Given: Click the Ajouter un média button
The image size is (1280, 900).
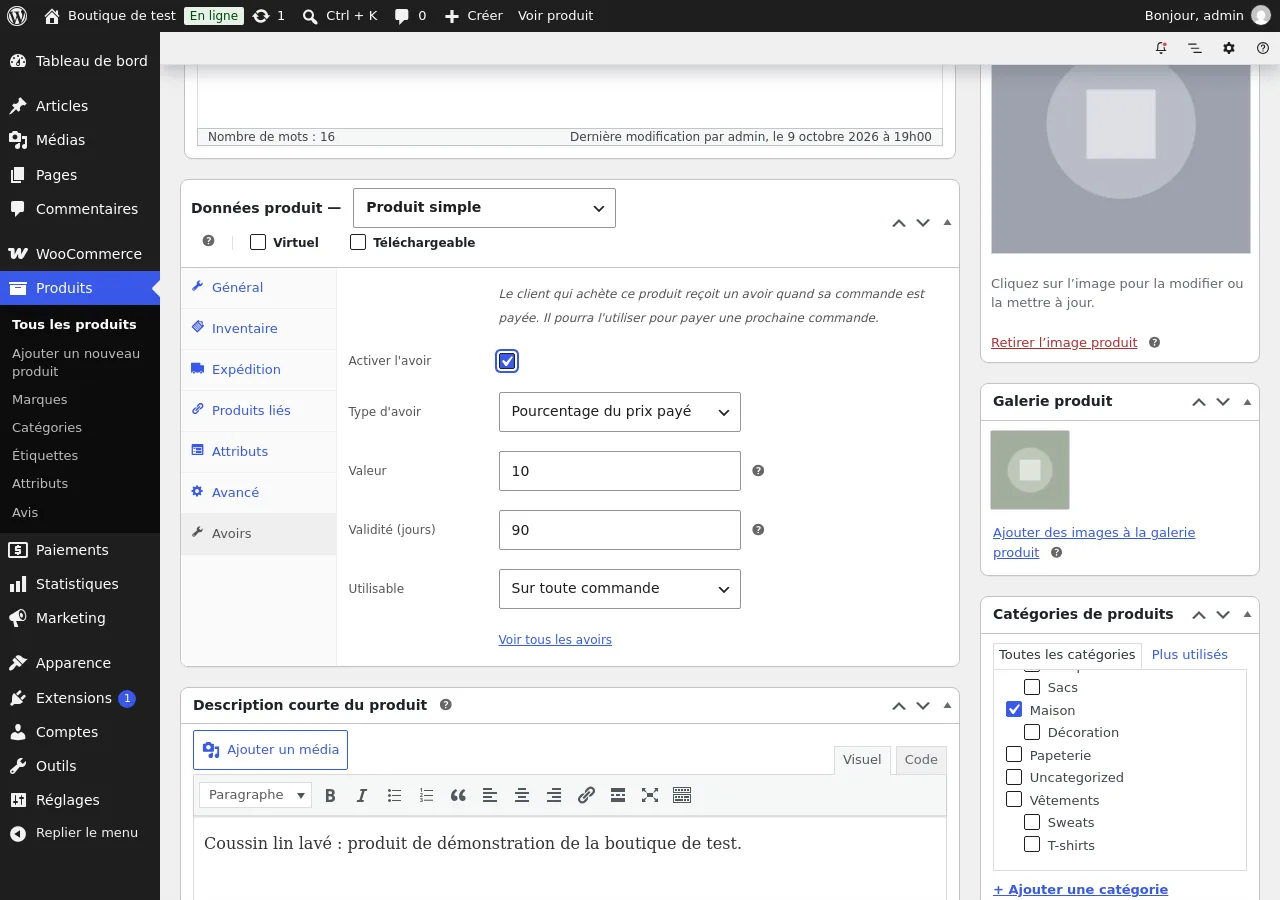Looking at the screenshot, I should coord(271,750).
